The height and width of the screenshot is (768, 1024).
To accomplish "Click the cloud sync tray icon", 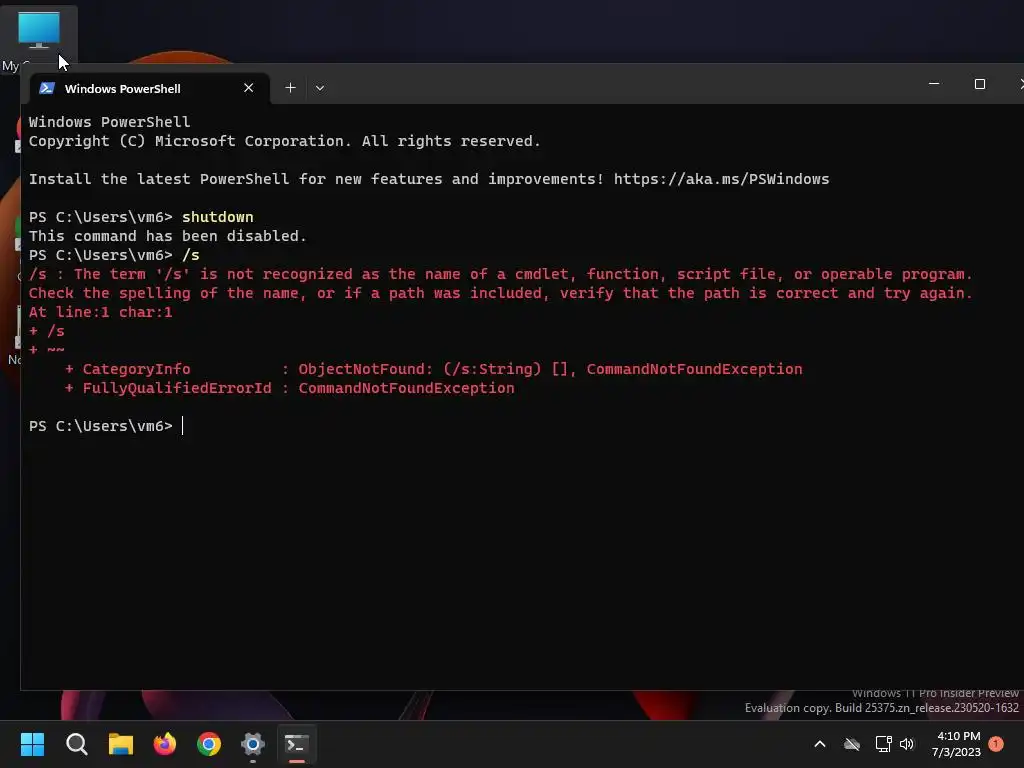I will tap(852, 744).
